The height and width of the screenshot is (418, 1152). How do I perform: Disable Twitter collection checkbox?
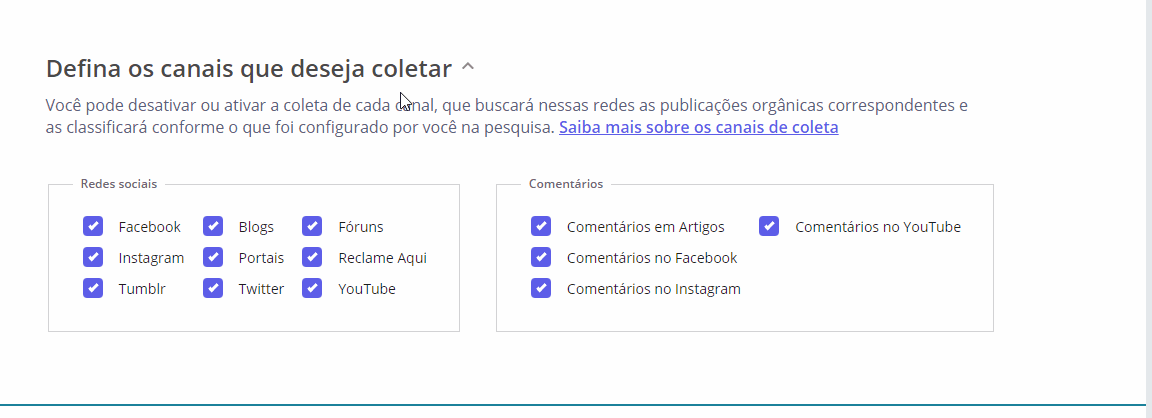(x=213, y=289)
